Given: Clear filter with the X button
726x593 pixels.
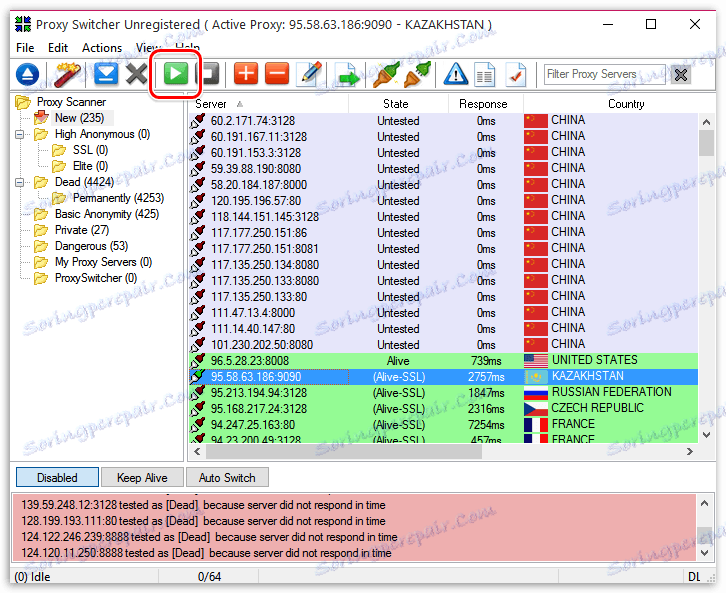Looking at the screenshot, I should coord(681,75).
